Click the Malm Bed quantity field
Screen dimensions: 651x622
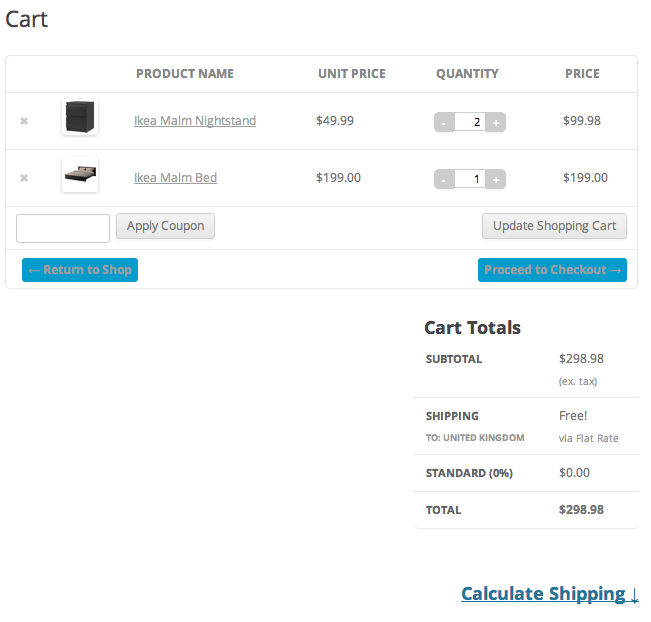(469, 179)
